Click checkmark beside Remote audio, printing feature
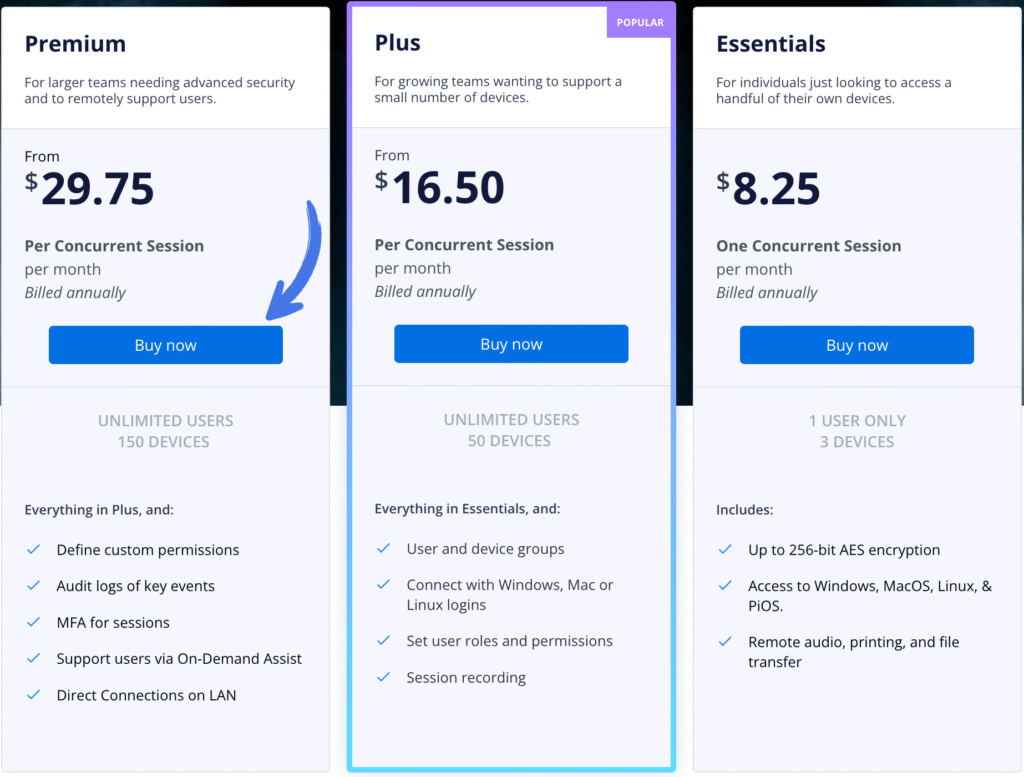The image size is (1024, 777). [x=726, y=642]
